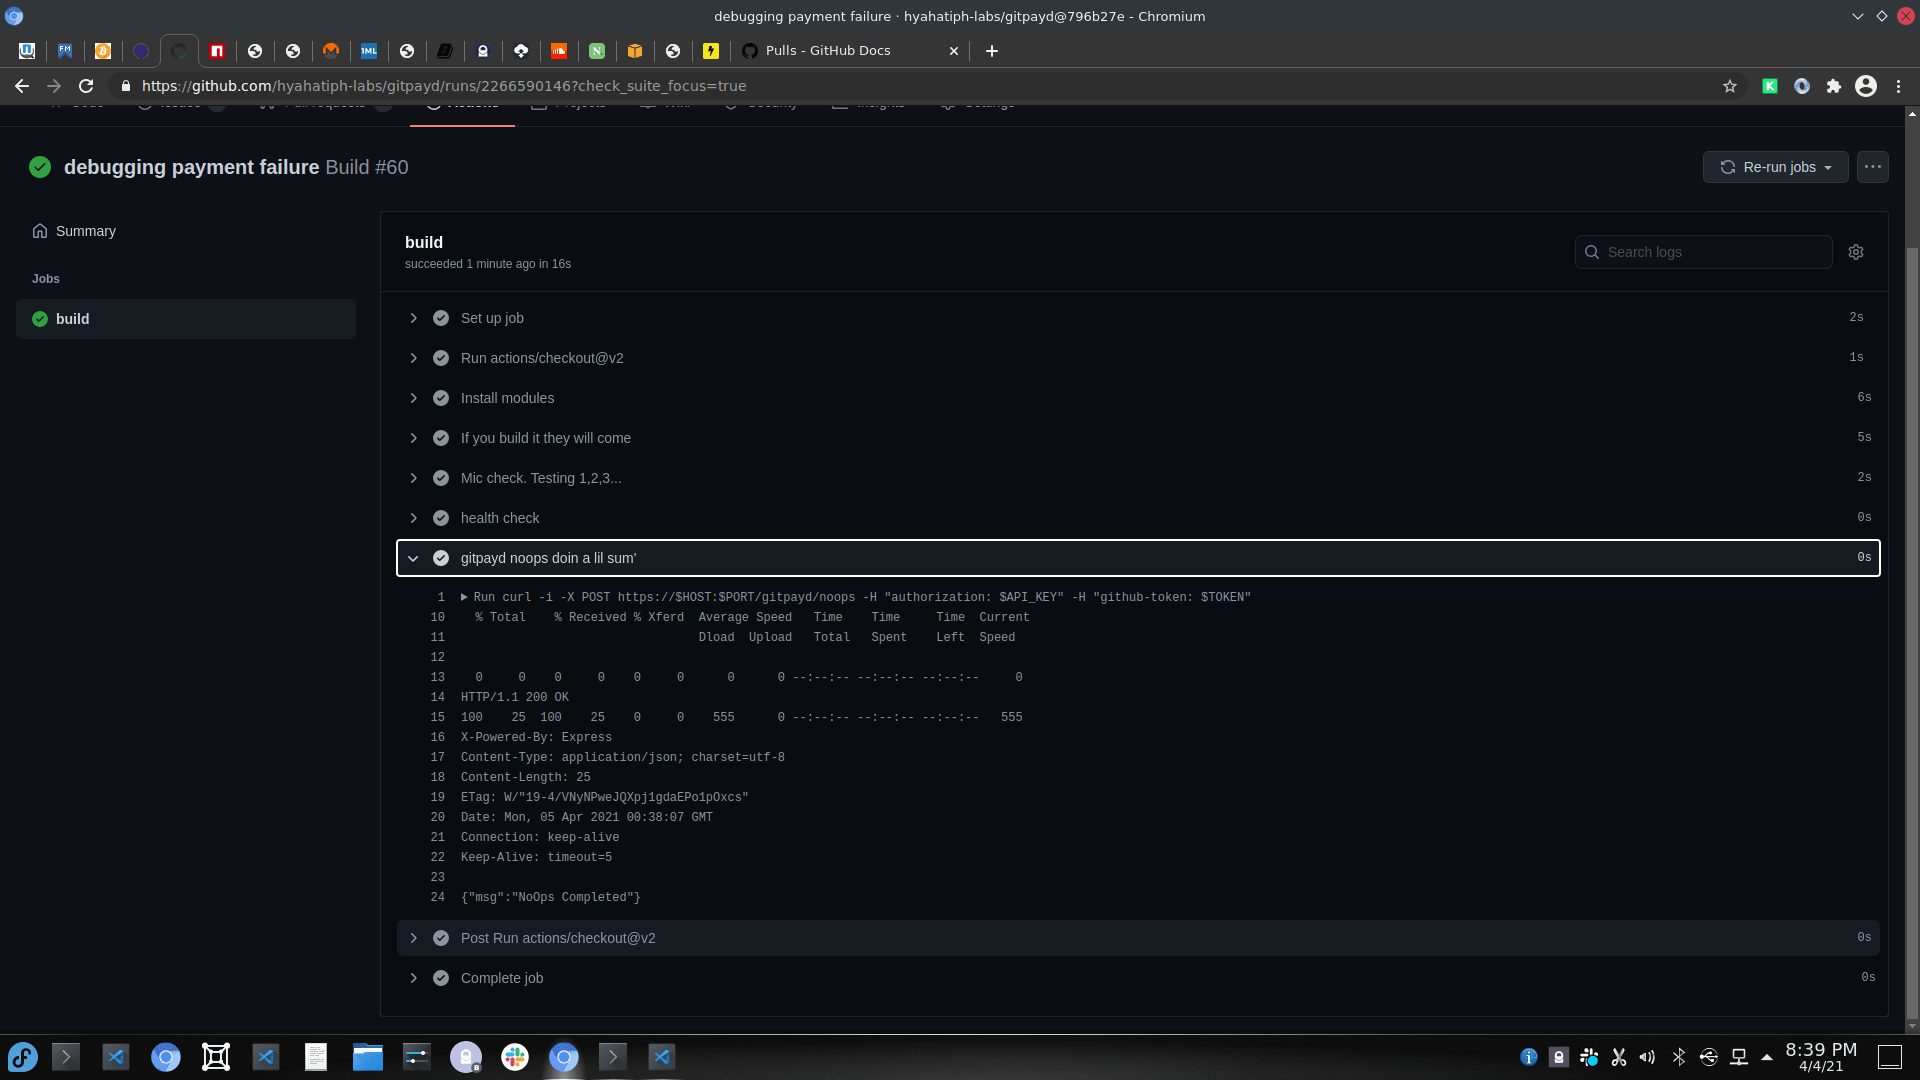Open the extensions puzzle icon
1920x1080 pixels.
(x=1834, y=86)
